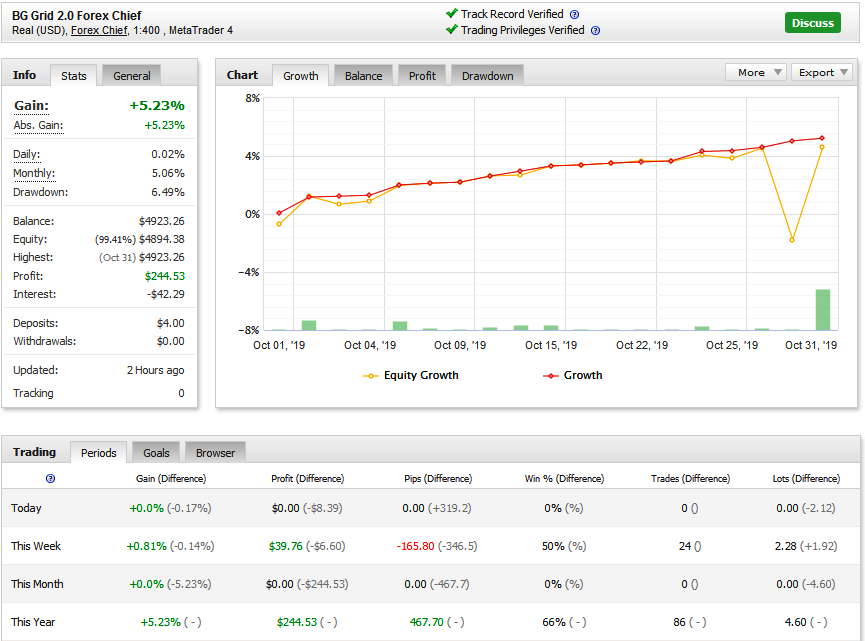Click the Trades (Difference) column header
The height and width of the screenshot is (641, 865).
690,478
